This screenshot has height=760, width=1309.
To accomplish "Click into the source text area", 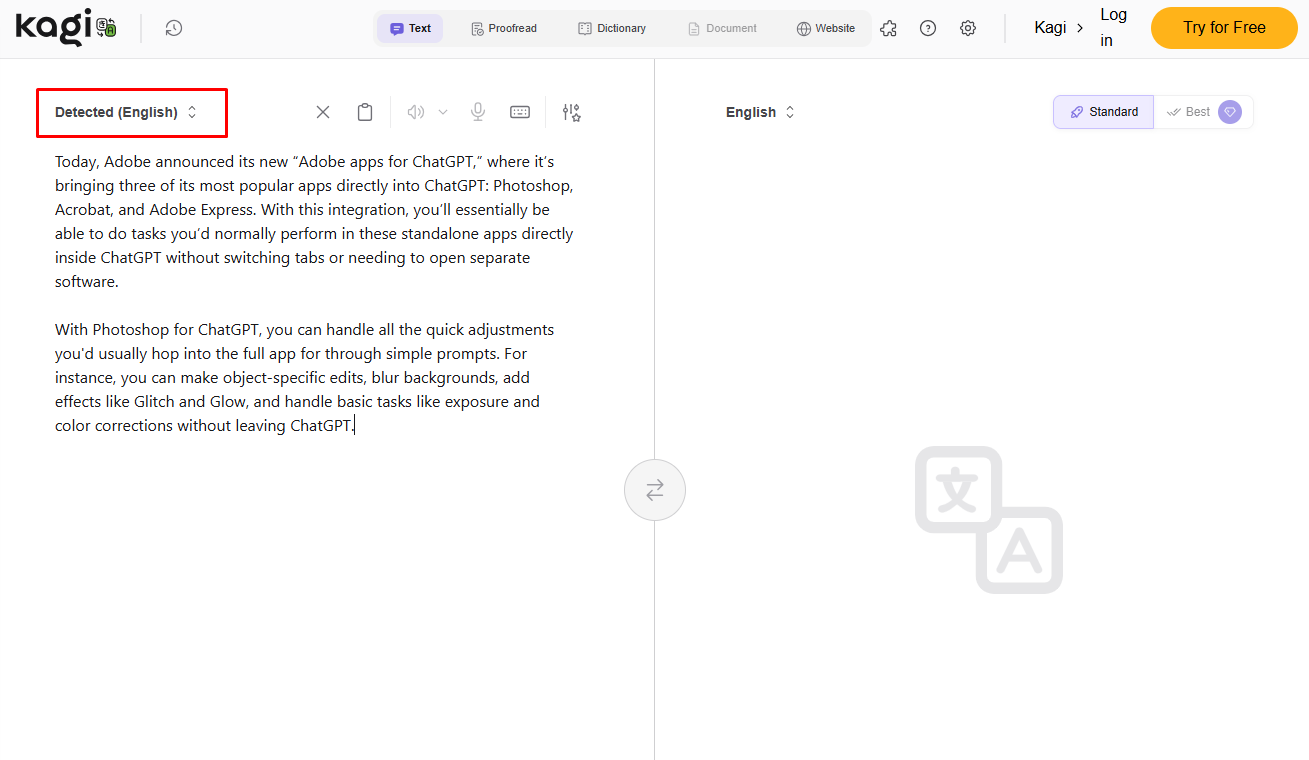I will coord(316,293).
